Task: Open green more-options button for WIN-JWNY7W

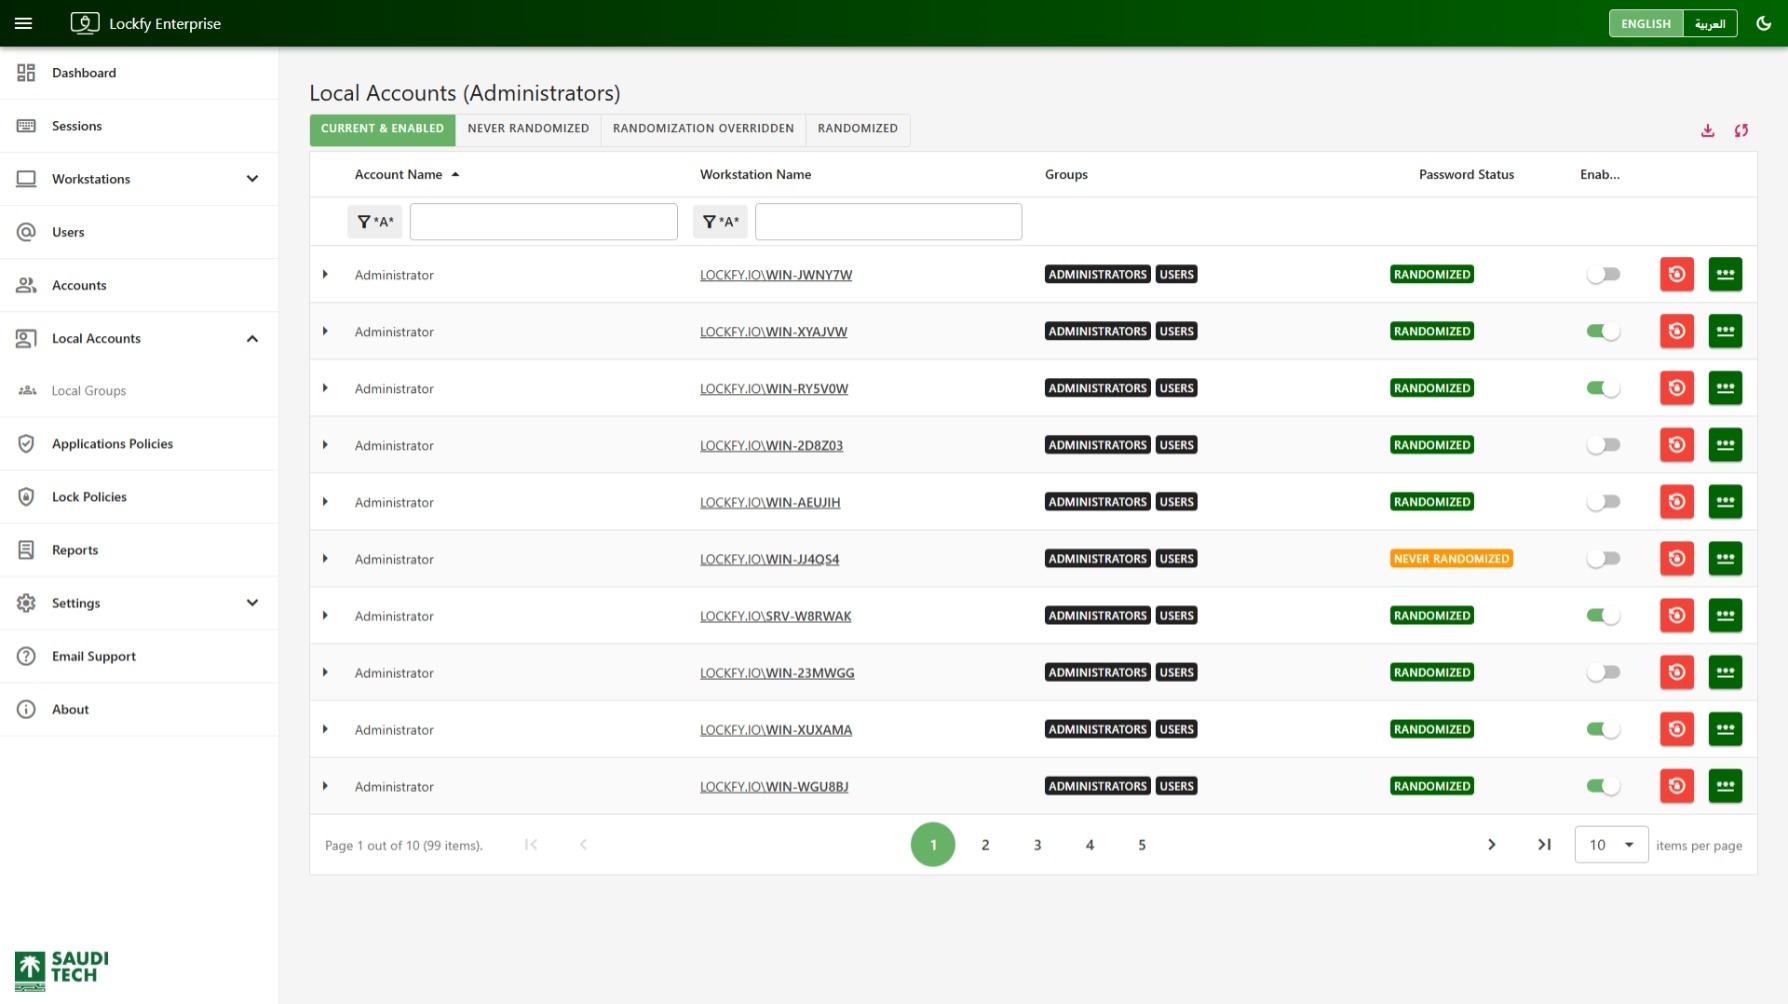Action: [1725, 274]
